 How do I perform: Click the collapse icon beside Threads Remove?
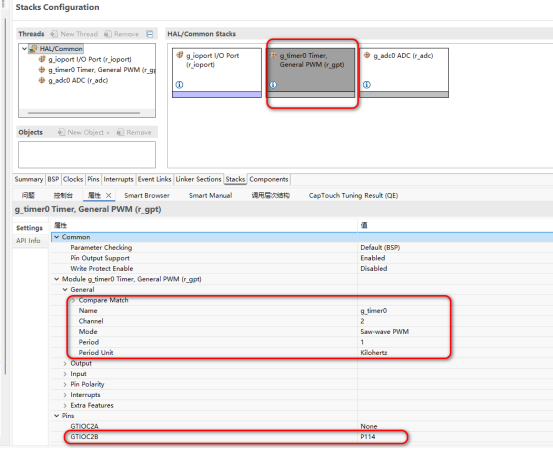pyautogui.click(x=150, y=34)
